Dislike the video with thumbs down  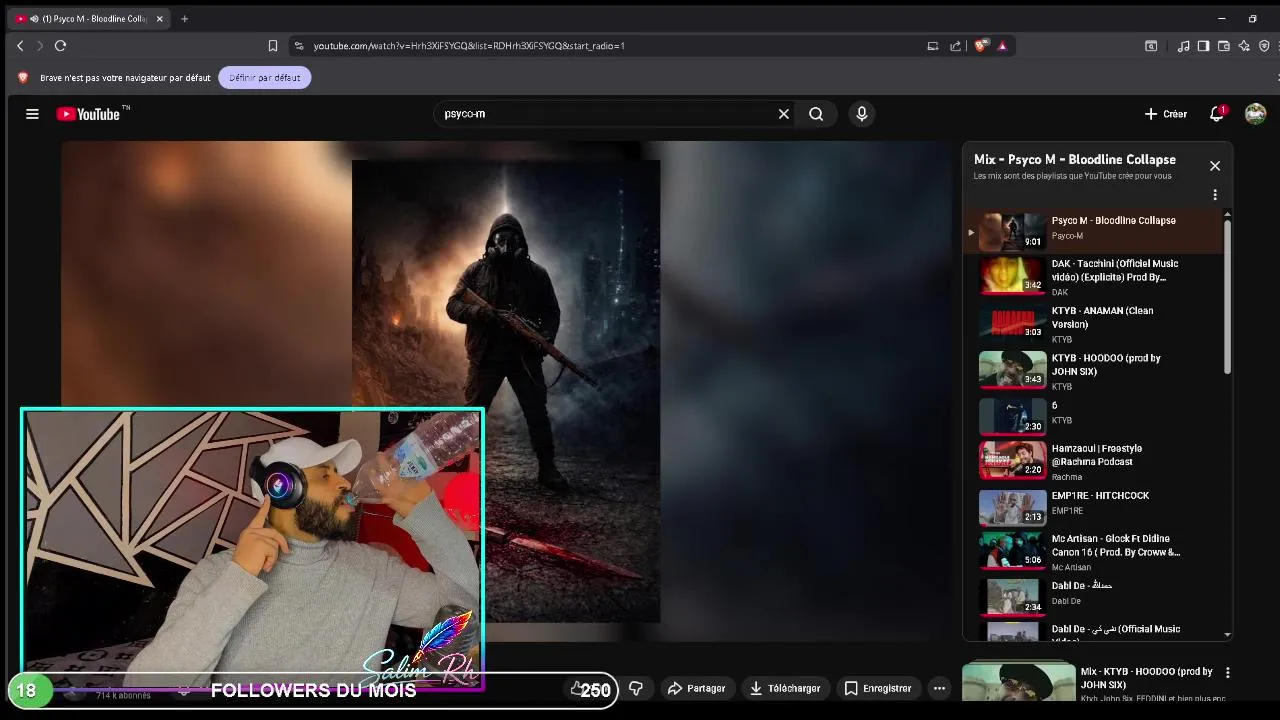tap(636, 688)
